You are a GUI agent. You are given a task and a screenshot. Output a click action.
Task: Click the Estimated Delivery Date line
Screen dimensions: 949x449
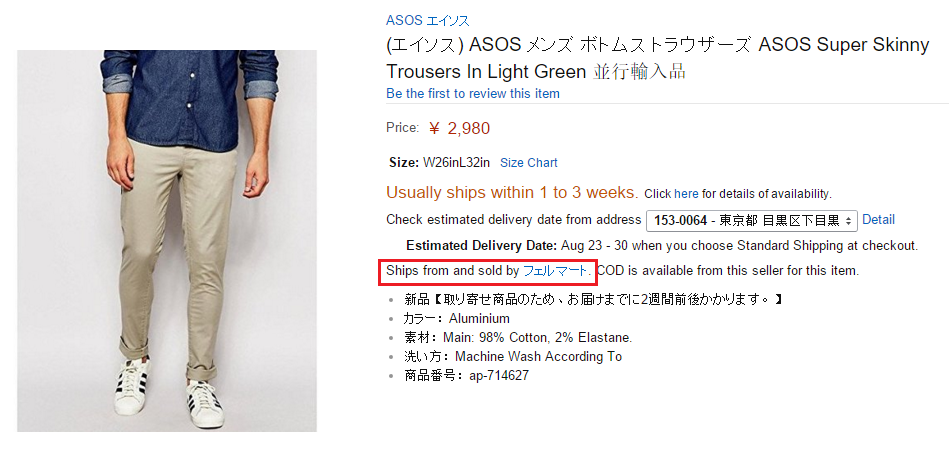tap(661, 245)
